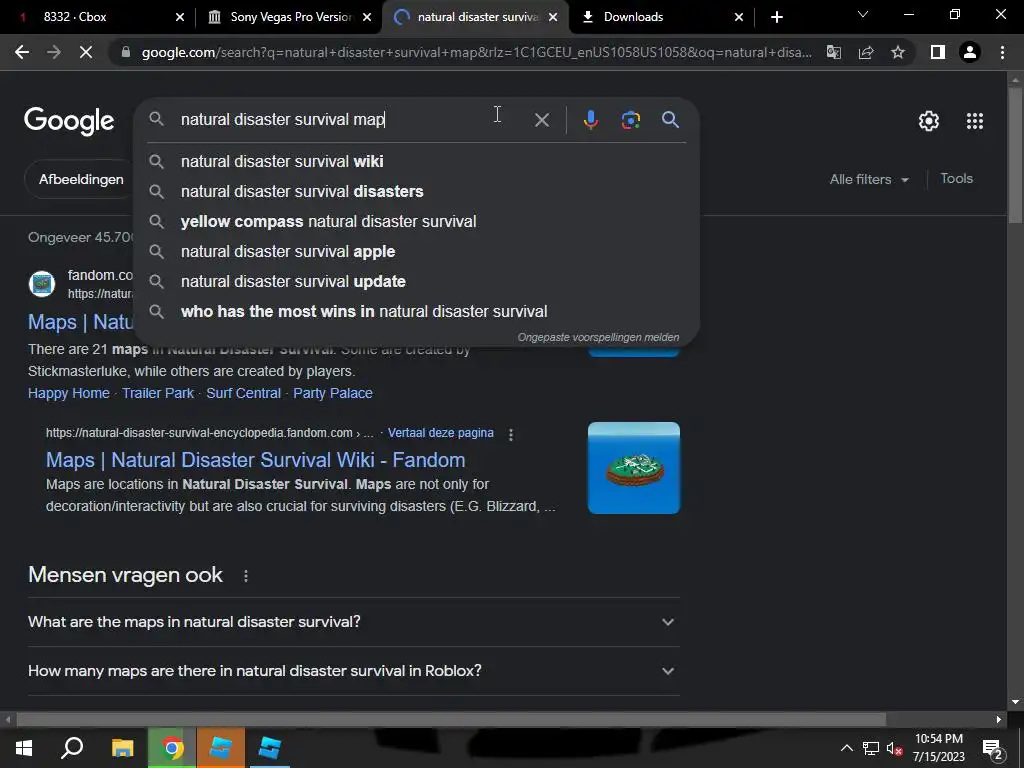Click the URL address bar
The image size is (1024, 768).
point(477,52)
